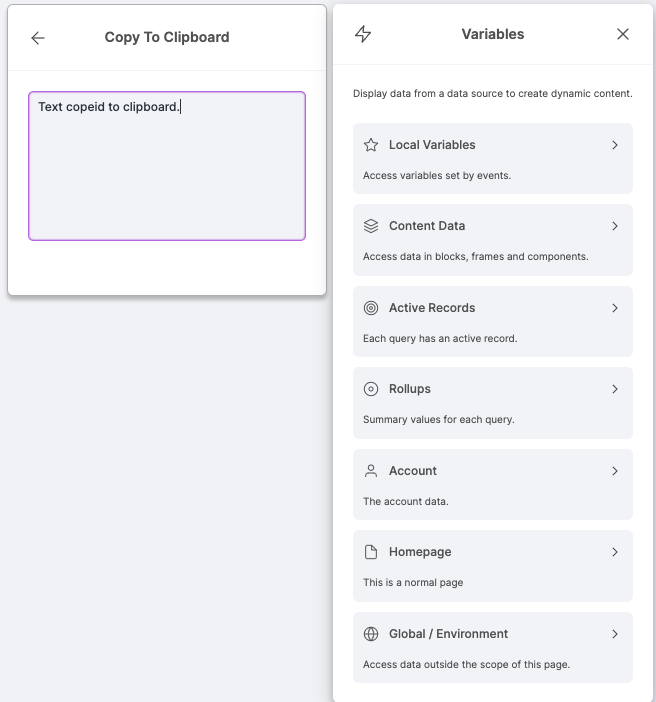Expand Local Variables chevron

[x=615, y=145]
